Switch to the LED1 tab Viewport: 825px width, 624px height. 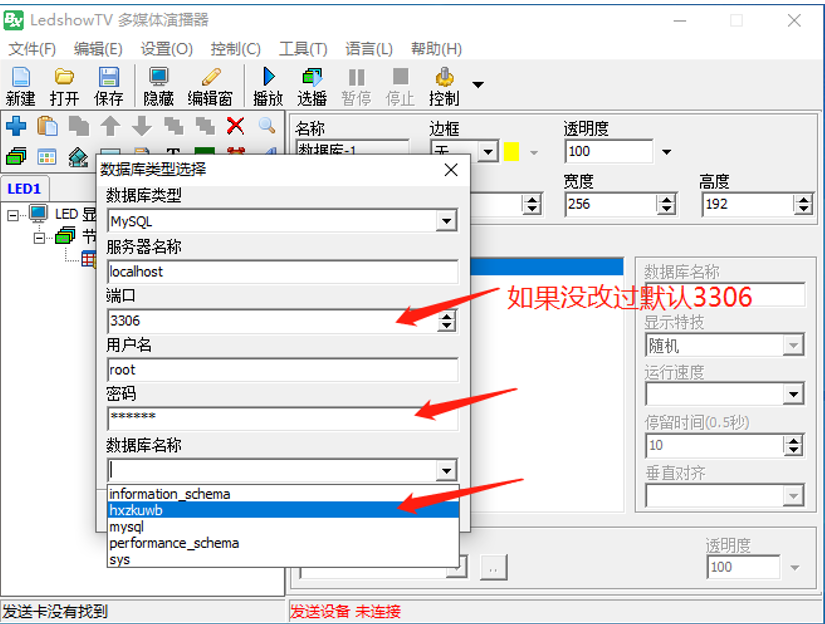coord(24,188)
